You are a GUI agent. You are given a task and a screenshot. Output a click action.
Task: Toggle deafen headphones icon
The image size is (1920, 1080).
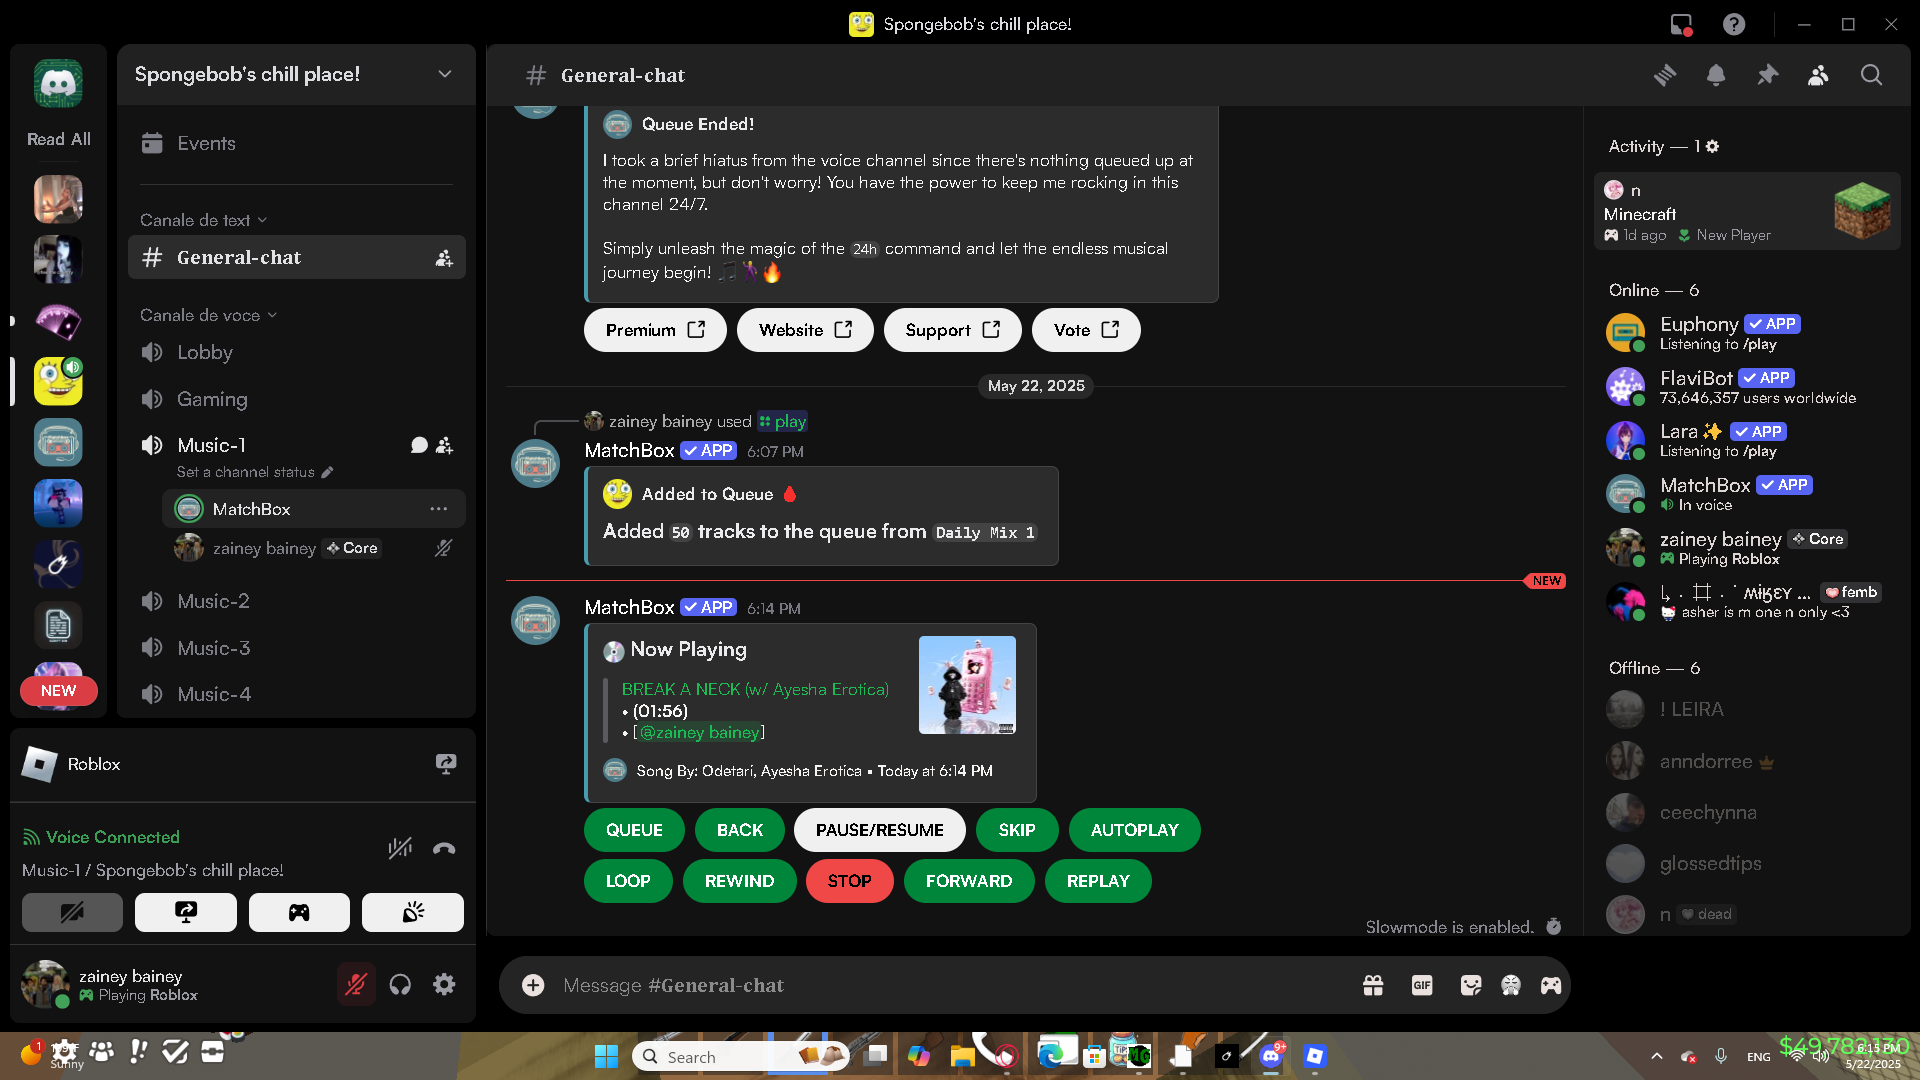coord(400,985)
